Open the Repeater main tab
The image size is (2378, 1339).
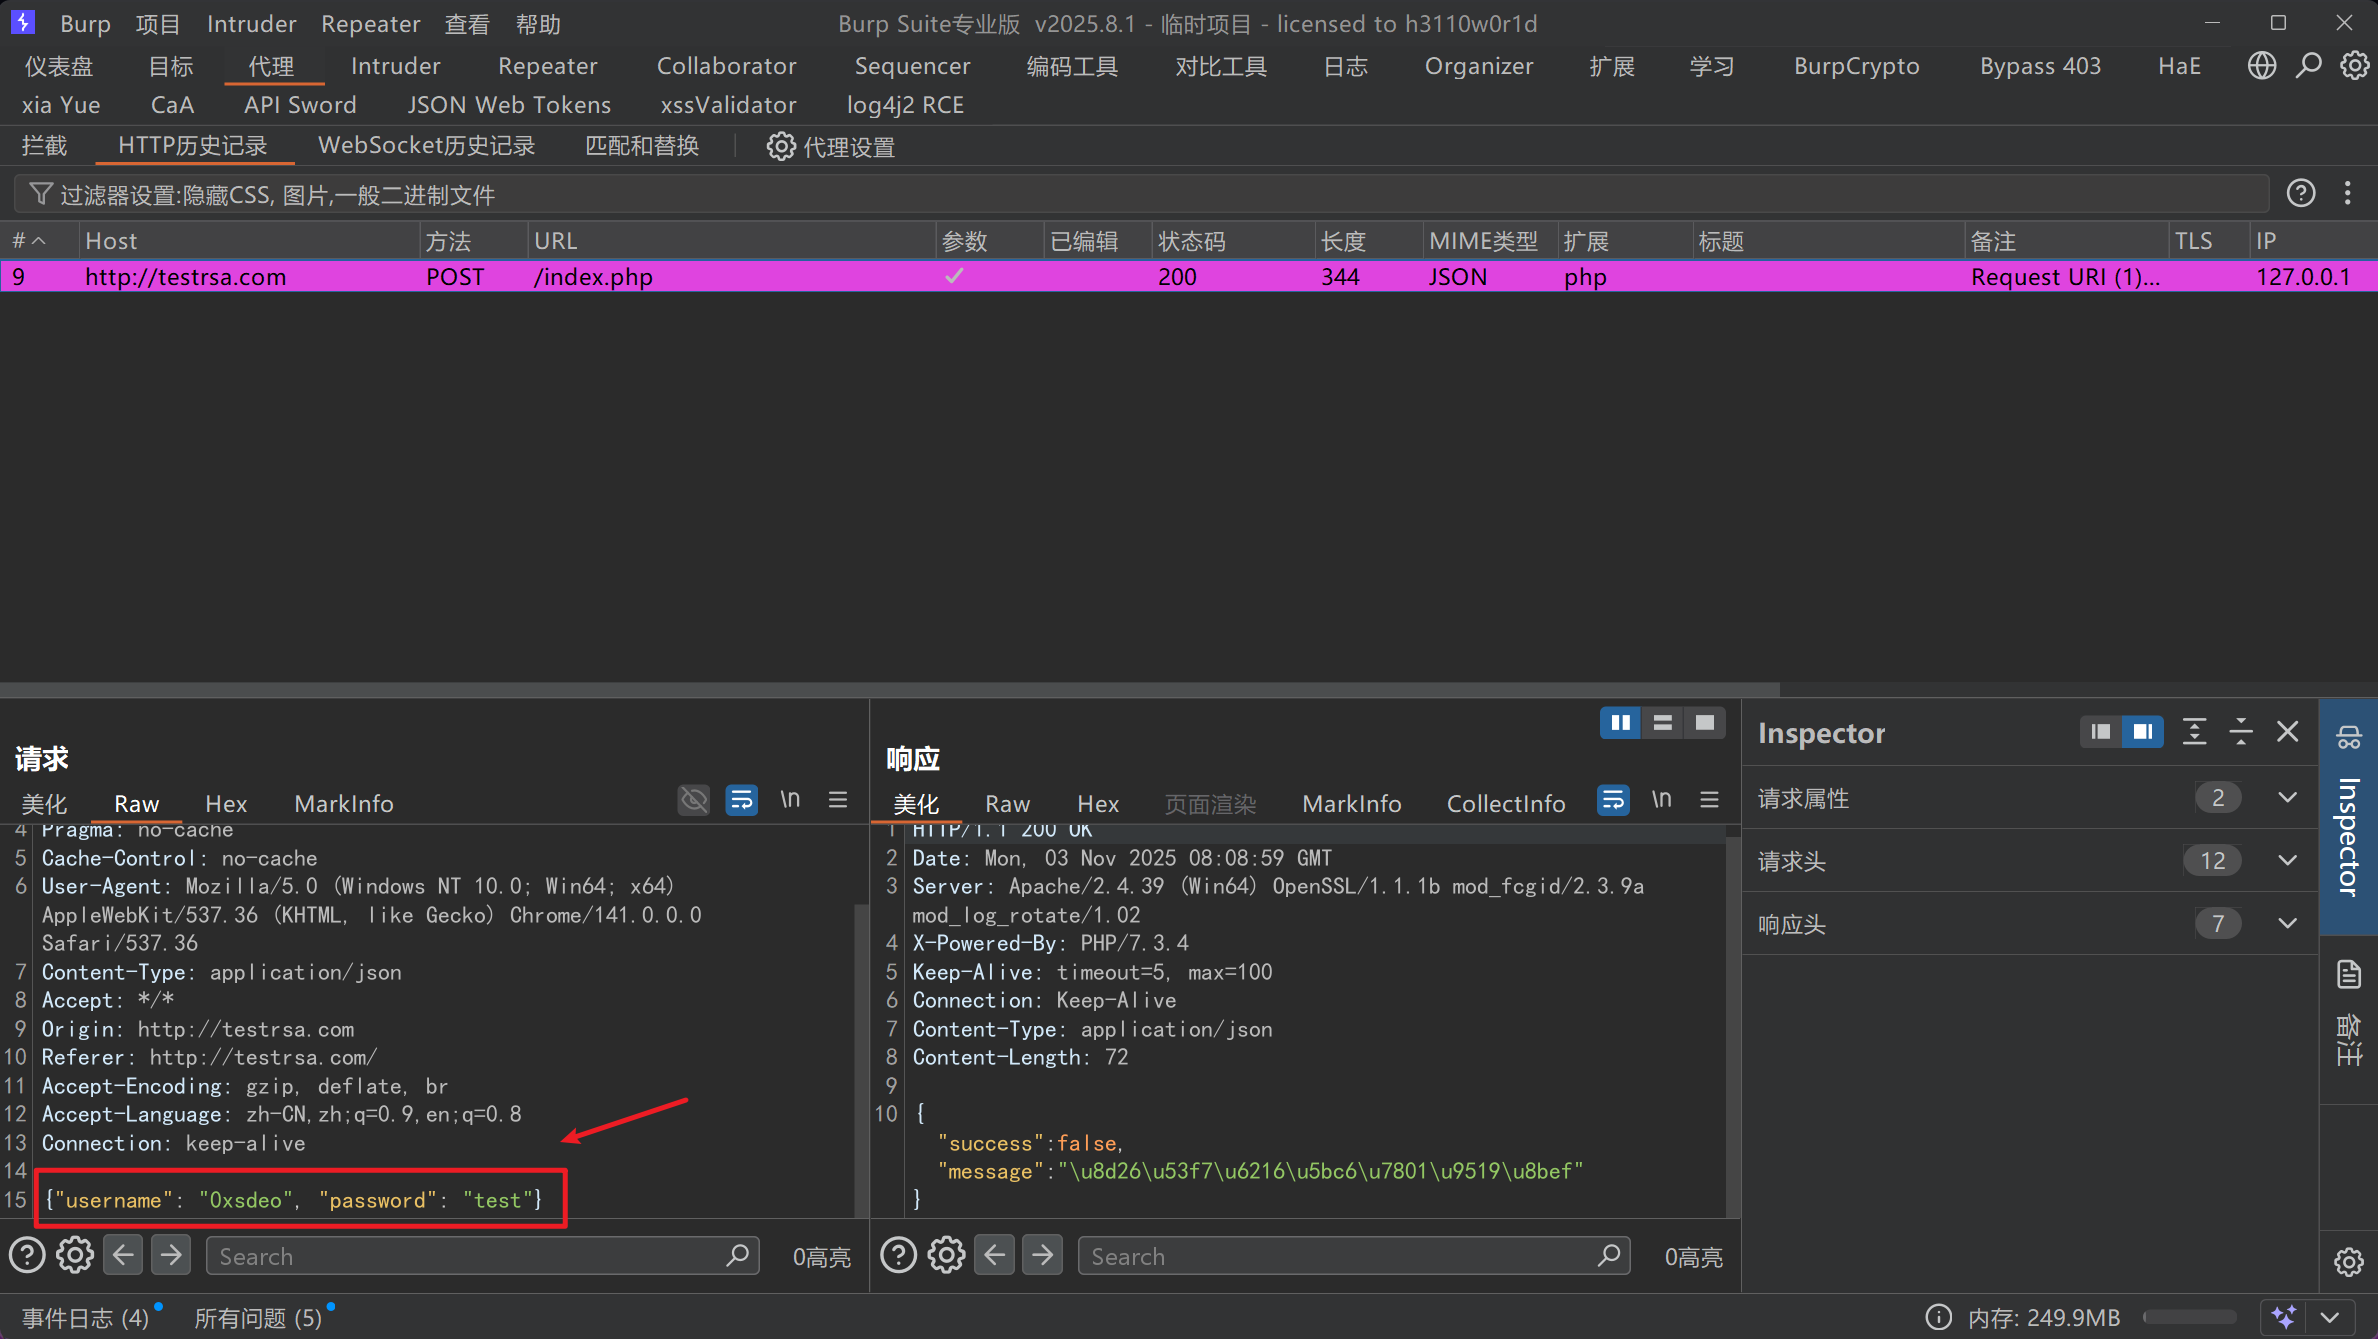point(547,66)
